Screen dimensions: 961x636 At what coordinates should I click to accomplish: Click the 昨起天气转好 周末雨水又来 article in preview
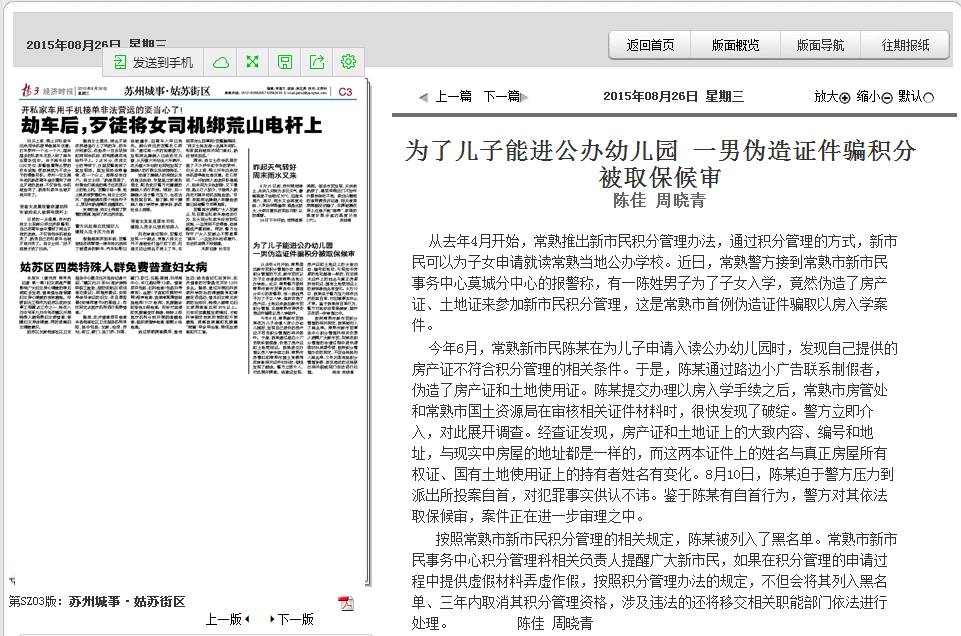pyautogui.click(x=275, y=171)
